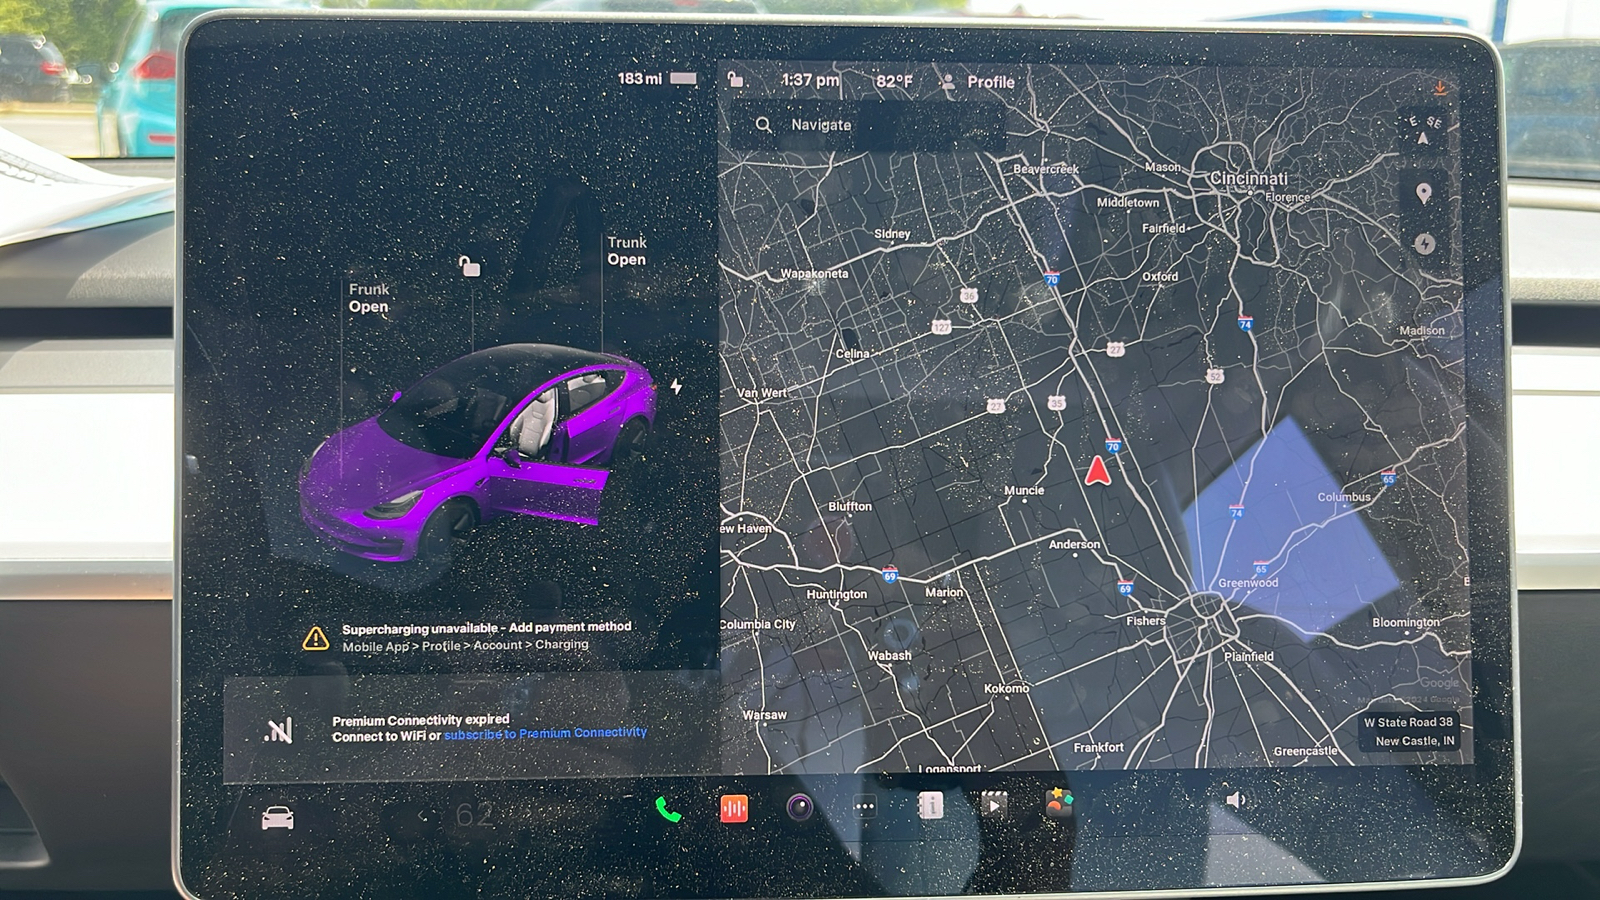1600x900 pixels.
Task: Launch the Theater app icon
Action: pos(994,804)
